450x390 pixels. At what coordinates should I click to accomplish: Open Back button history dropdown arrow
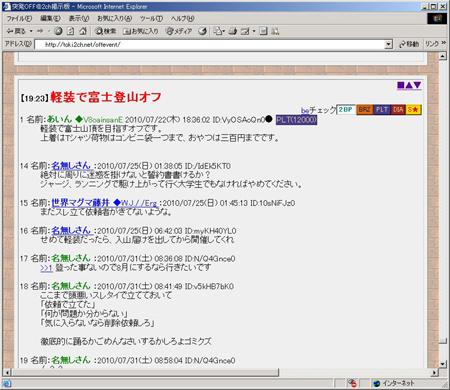31,31
